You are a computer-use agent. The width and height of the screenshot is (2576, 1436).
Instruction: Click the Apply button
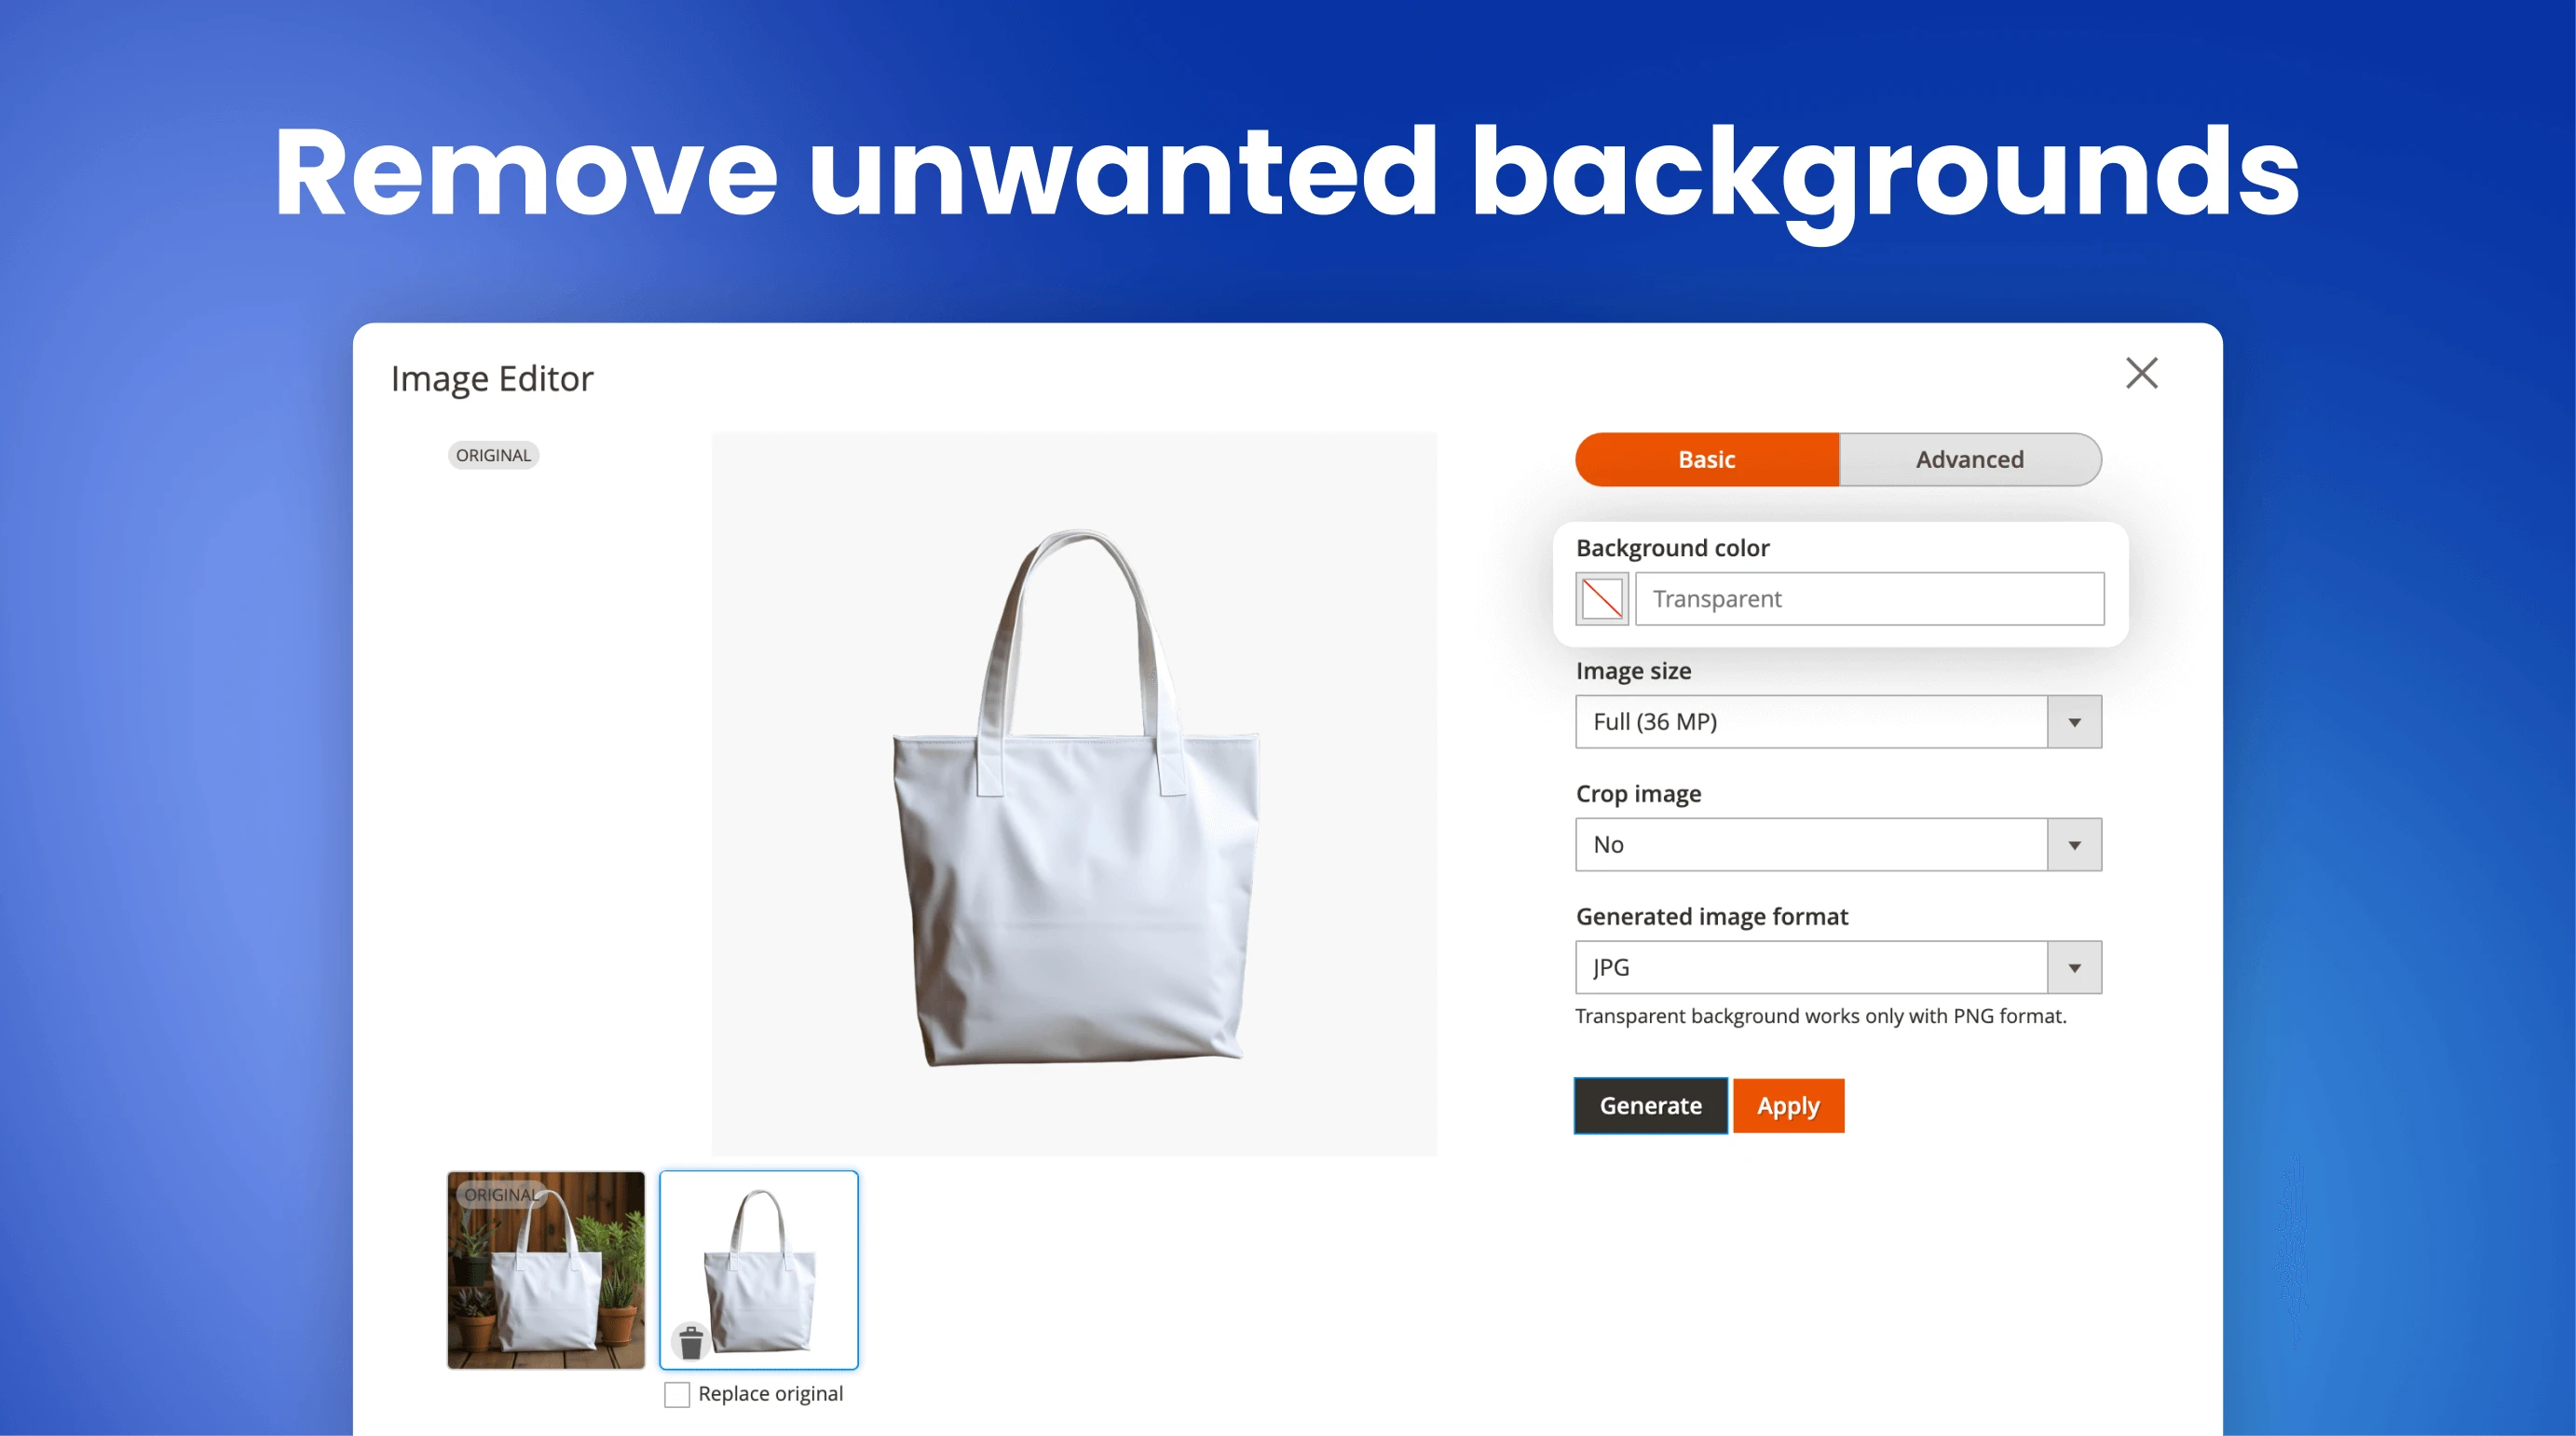(1788, 1103)
